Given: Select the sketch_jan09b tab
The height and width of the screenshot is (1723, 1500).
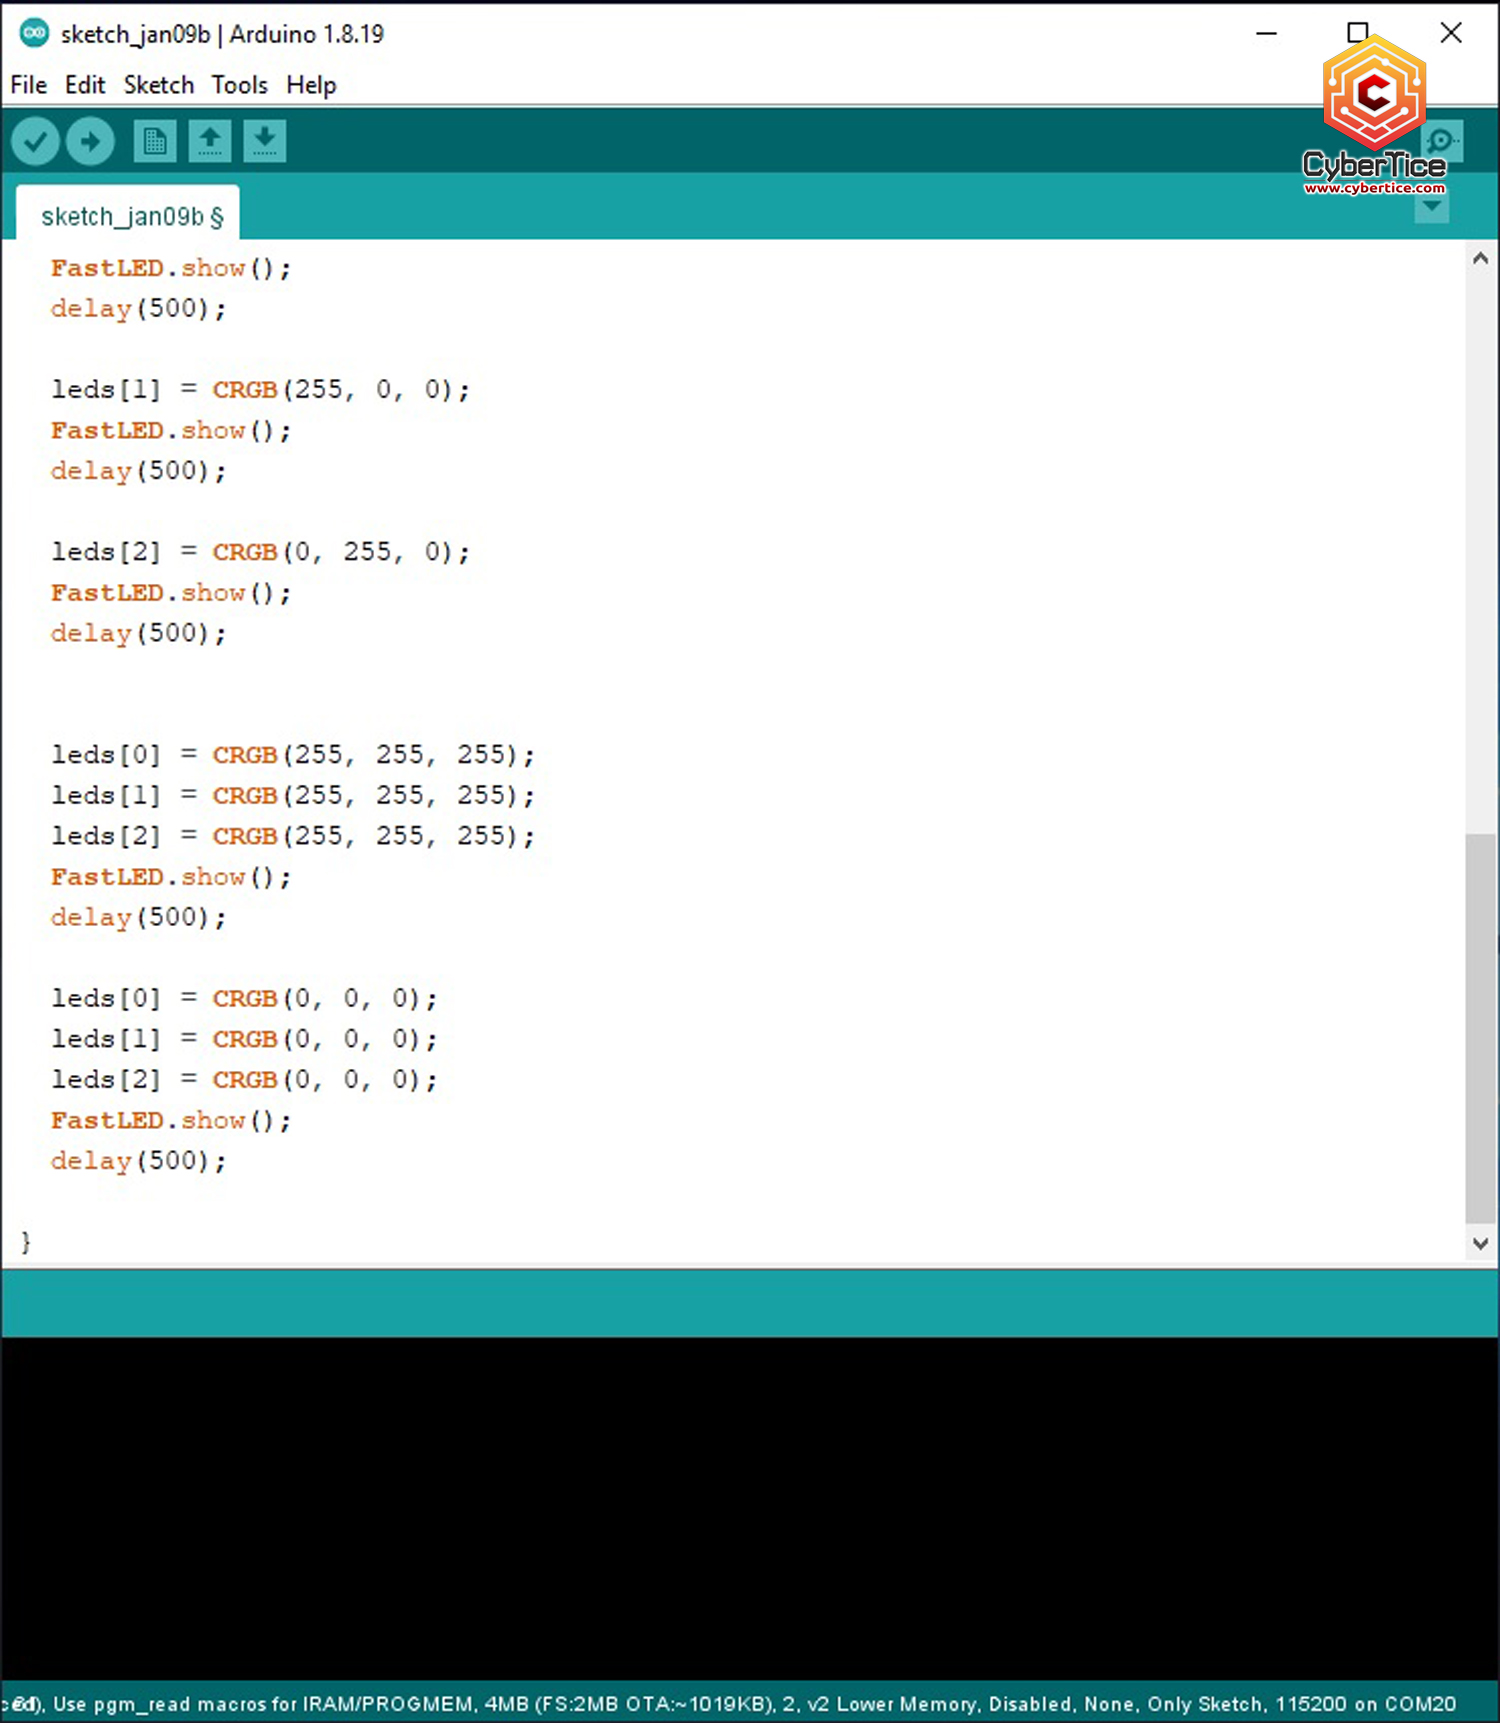Looking at the screenshot, I should pos(130,216).
